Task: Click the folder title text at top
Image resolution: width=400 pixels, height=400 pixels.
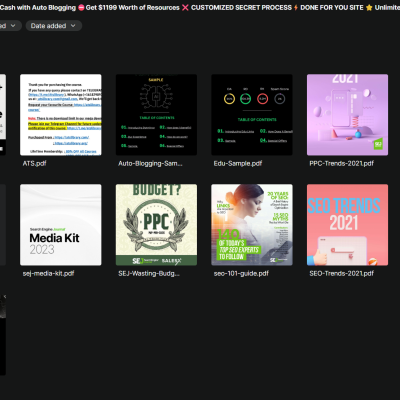Action: [x=200, y=7]
